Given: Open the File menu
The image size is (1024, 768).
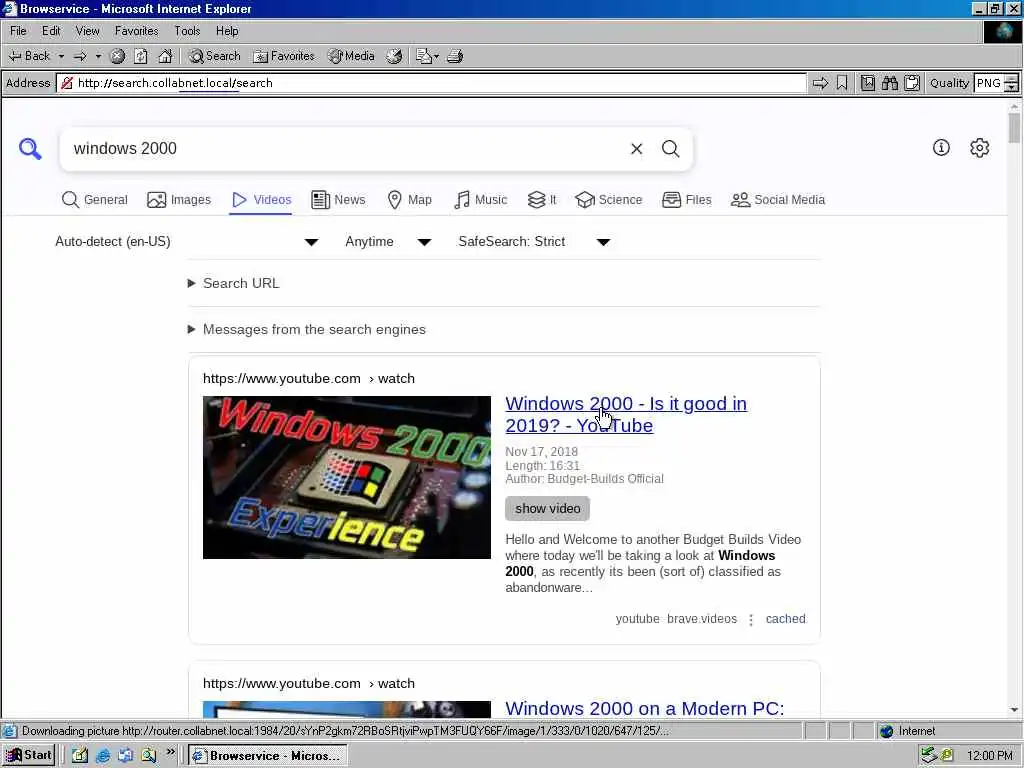Looking at the screenshot, I should click(18, 31).
